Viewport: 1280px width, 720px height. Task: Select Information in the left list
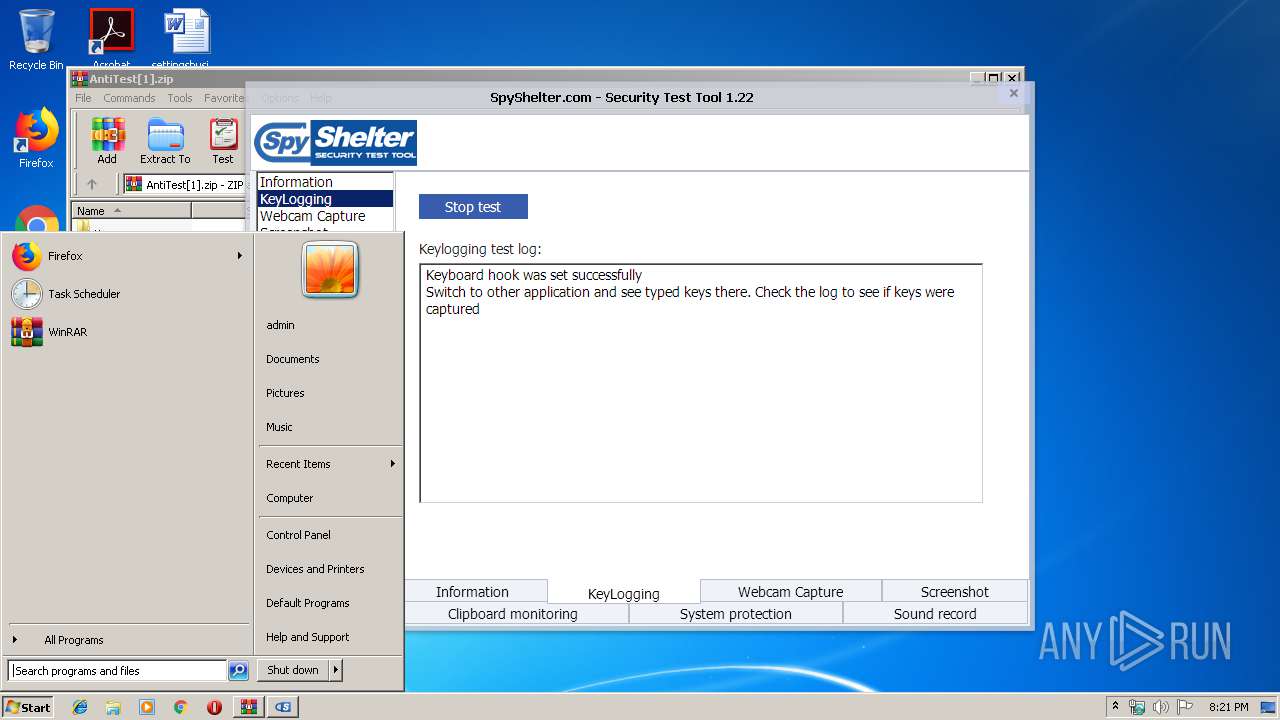click(325, 182)
